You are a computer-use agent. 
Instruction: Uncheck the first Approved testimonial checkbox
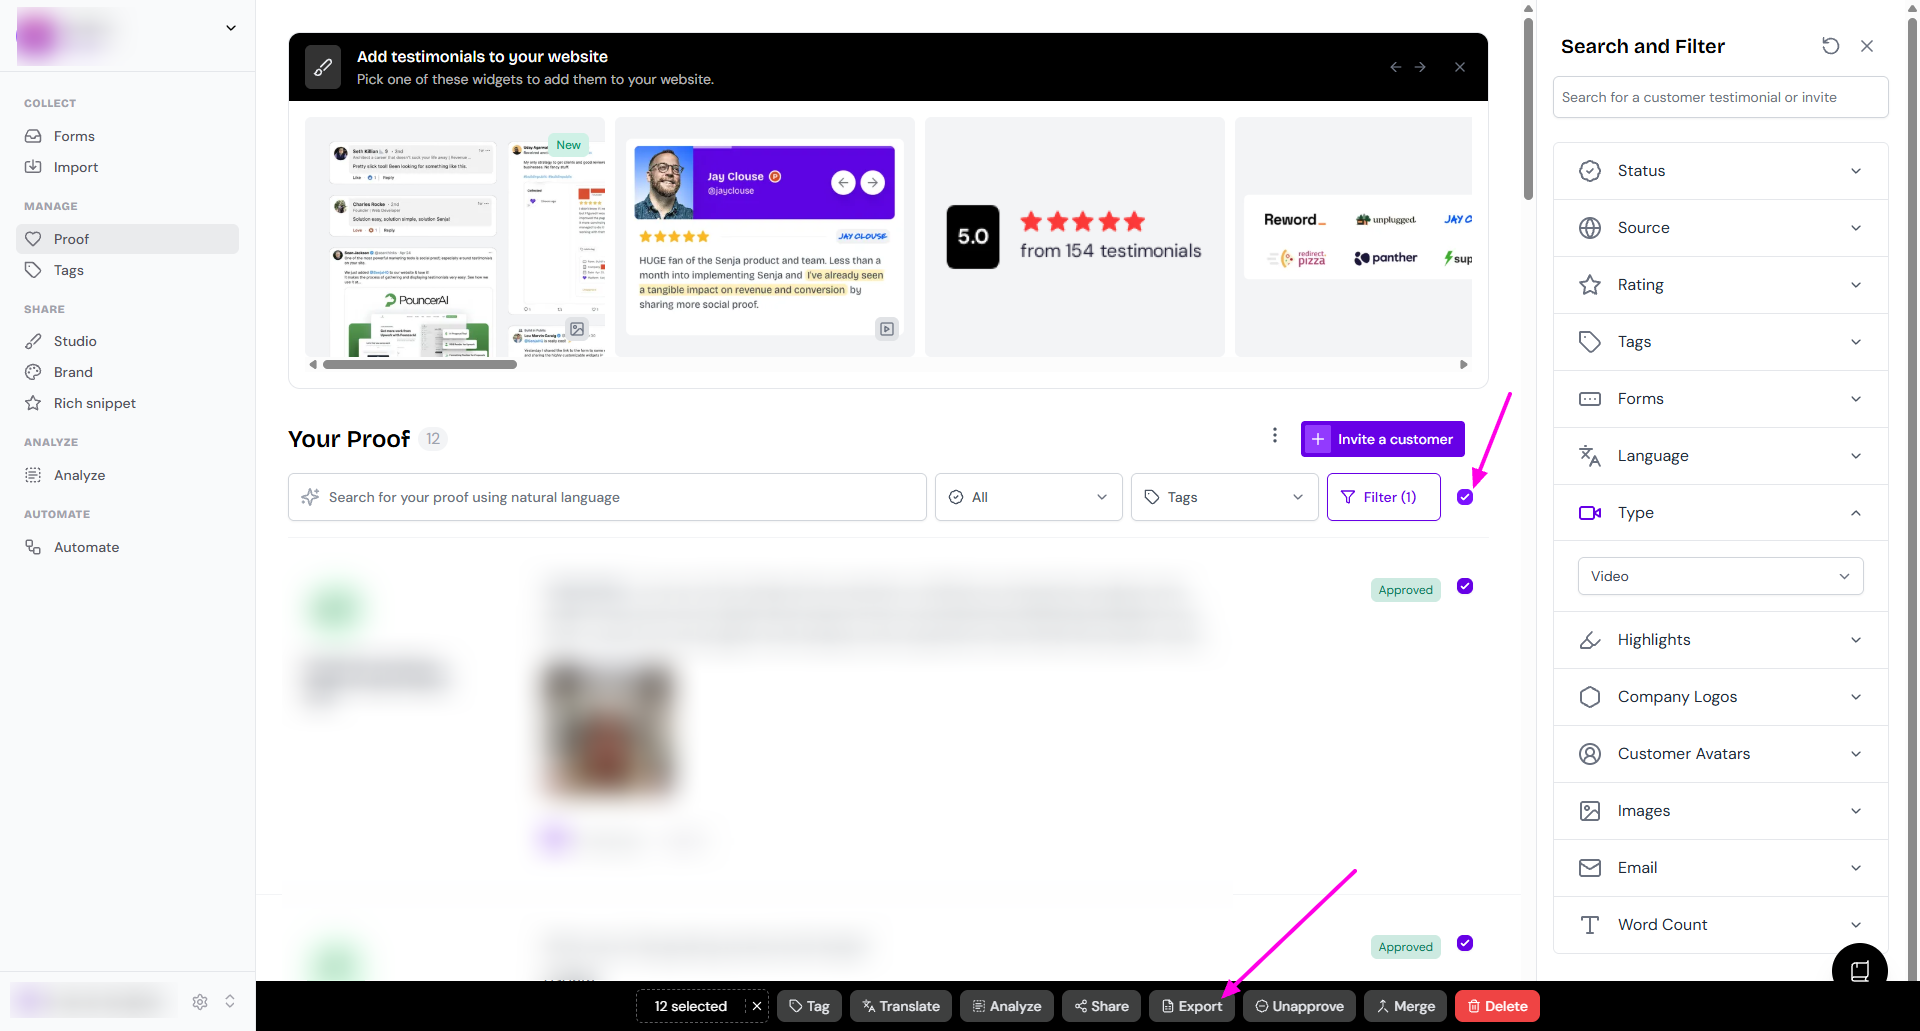tap(1465, 586)
